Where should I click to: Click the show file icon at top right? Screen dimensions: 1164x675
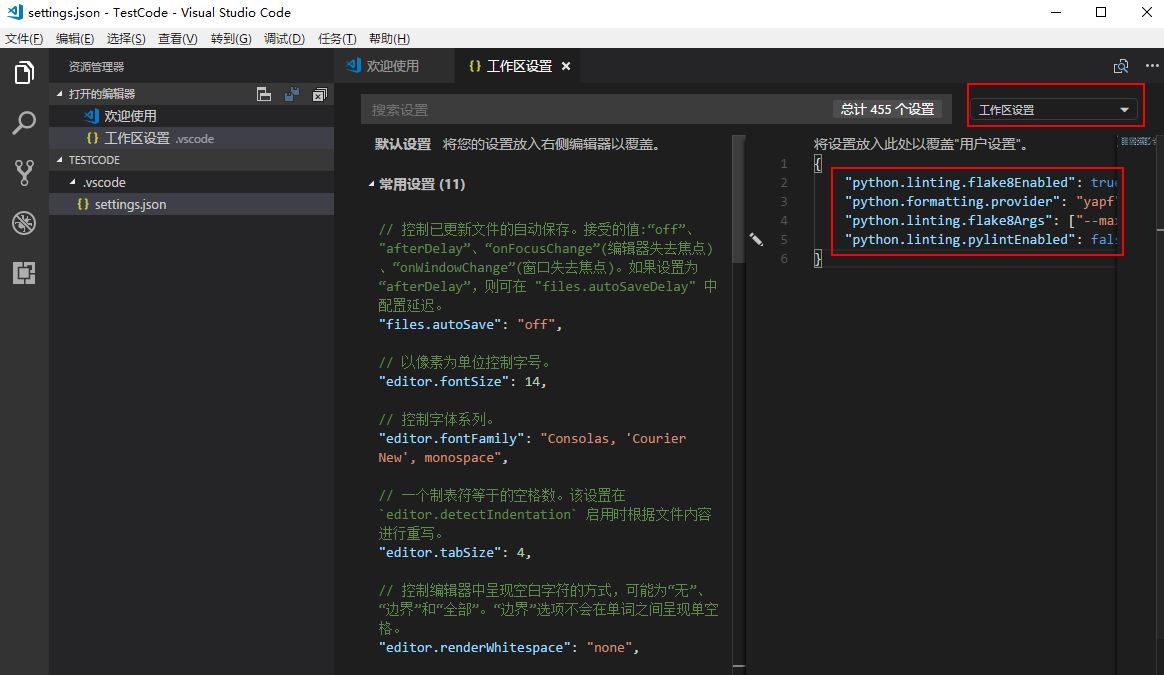point(1121,66)
